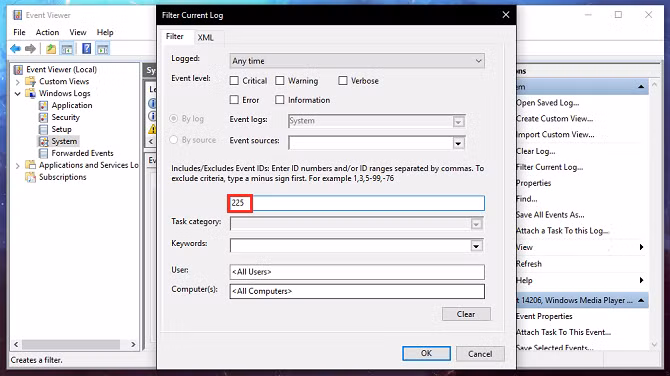Image resolution: width=670 pixels, height=376 pixels.
Task: Switch to the XML tab
Action: point(206,38)
